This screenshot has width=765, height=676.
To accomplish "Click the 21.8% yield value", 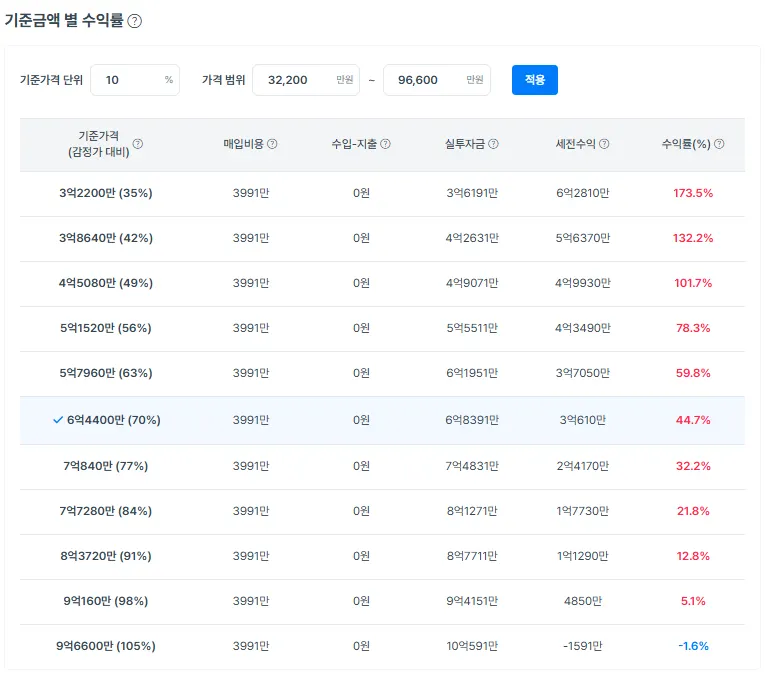I will click(x=693, y=511).
